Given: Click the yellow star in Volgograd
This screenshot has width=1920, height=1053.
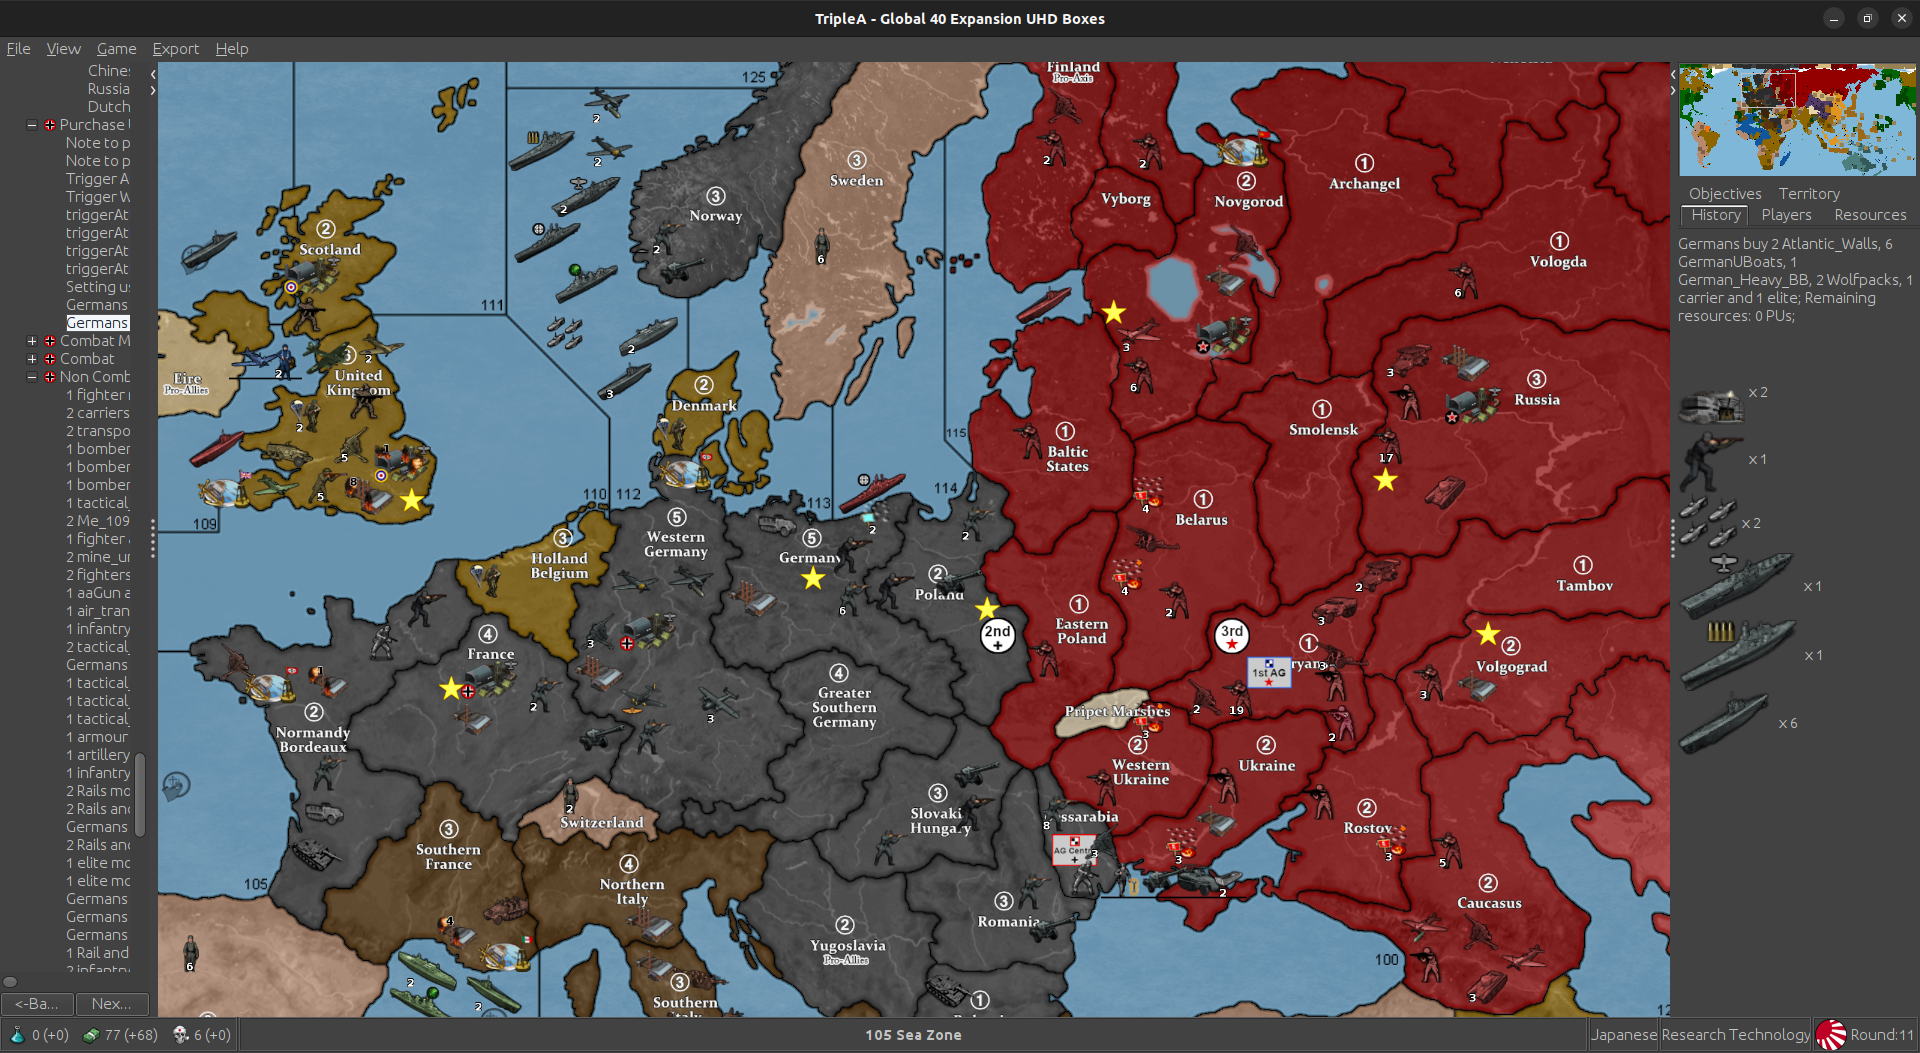Looking at the screenshot, I should tap(1487, 633).
